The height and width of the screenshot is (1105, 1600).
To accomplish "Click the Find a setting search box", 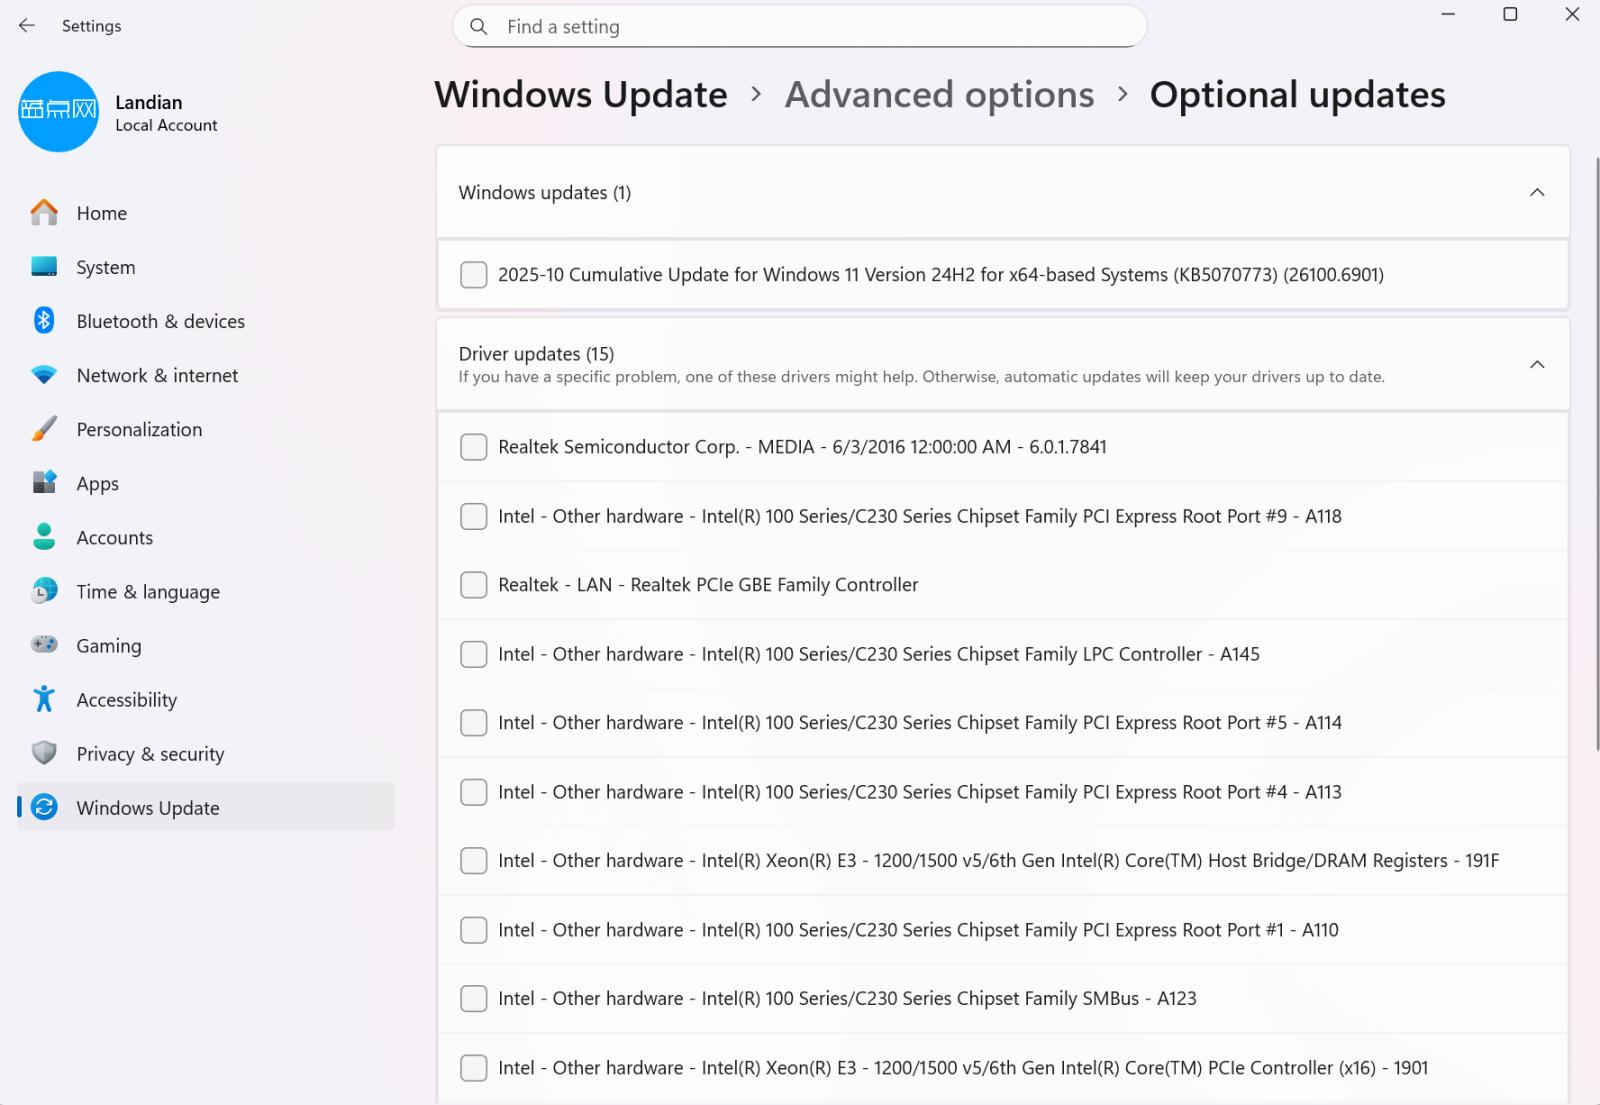I will pyautogui.click(x=800, y=27).
